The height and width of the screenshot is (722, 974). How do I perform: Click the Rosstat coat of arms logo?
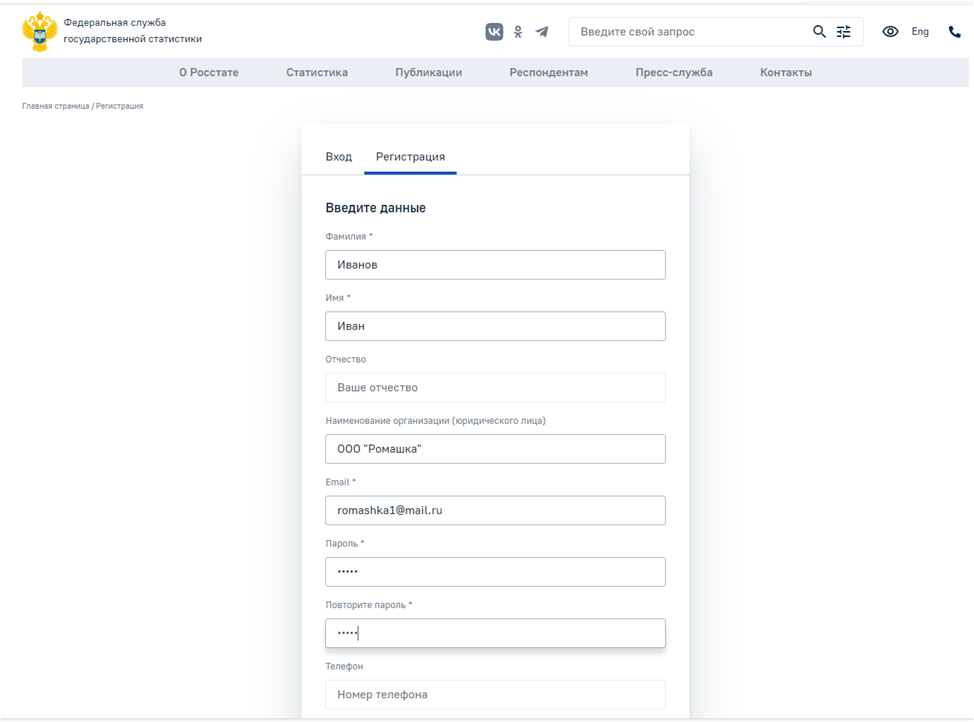coord(40,31)
